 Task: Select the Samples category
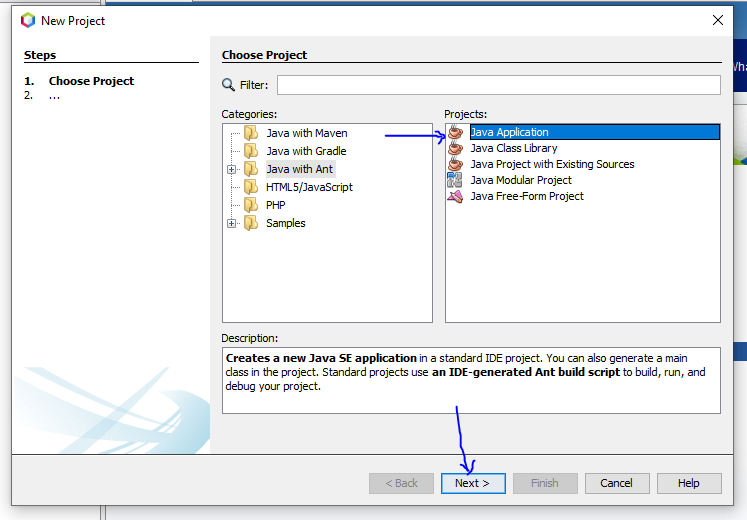285,223
